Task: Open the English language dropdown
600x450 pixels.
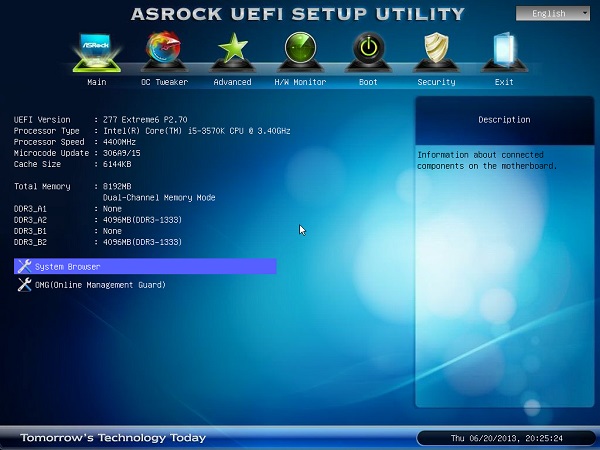Action: click(x=553, y=14)
